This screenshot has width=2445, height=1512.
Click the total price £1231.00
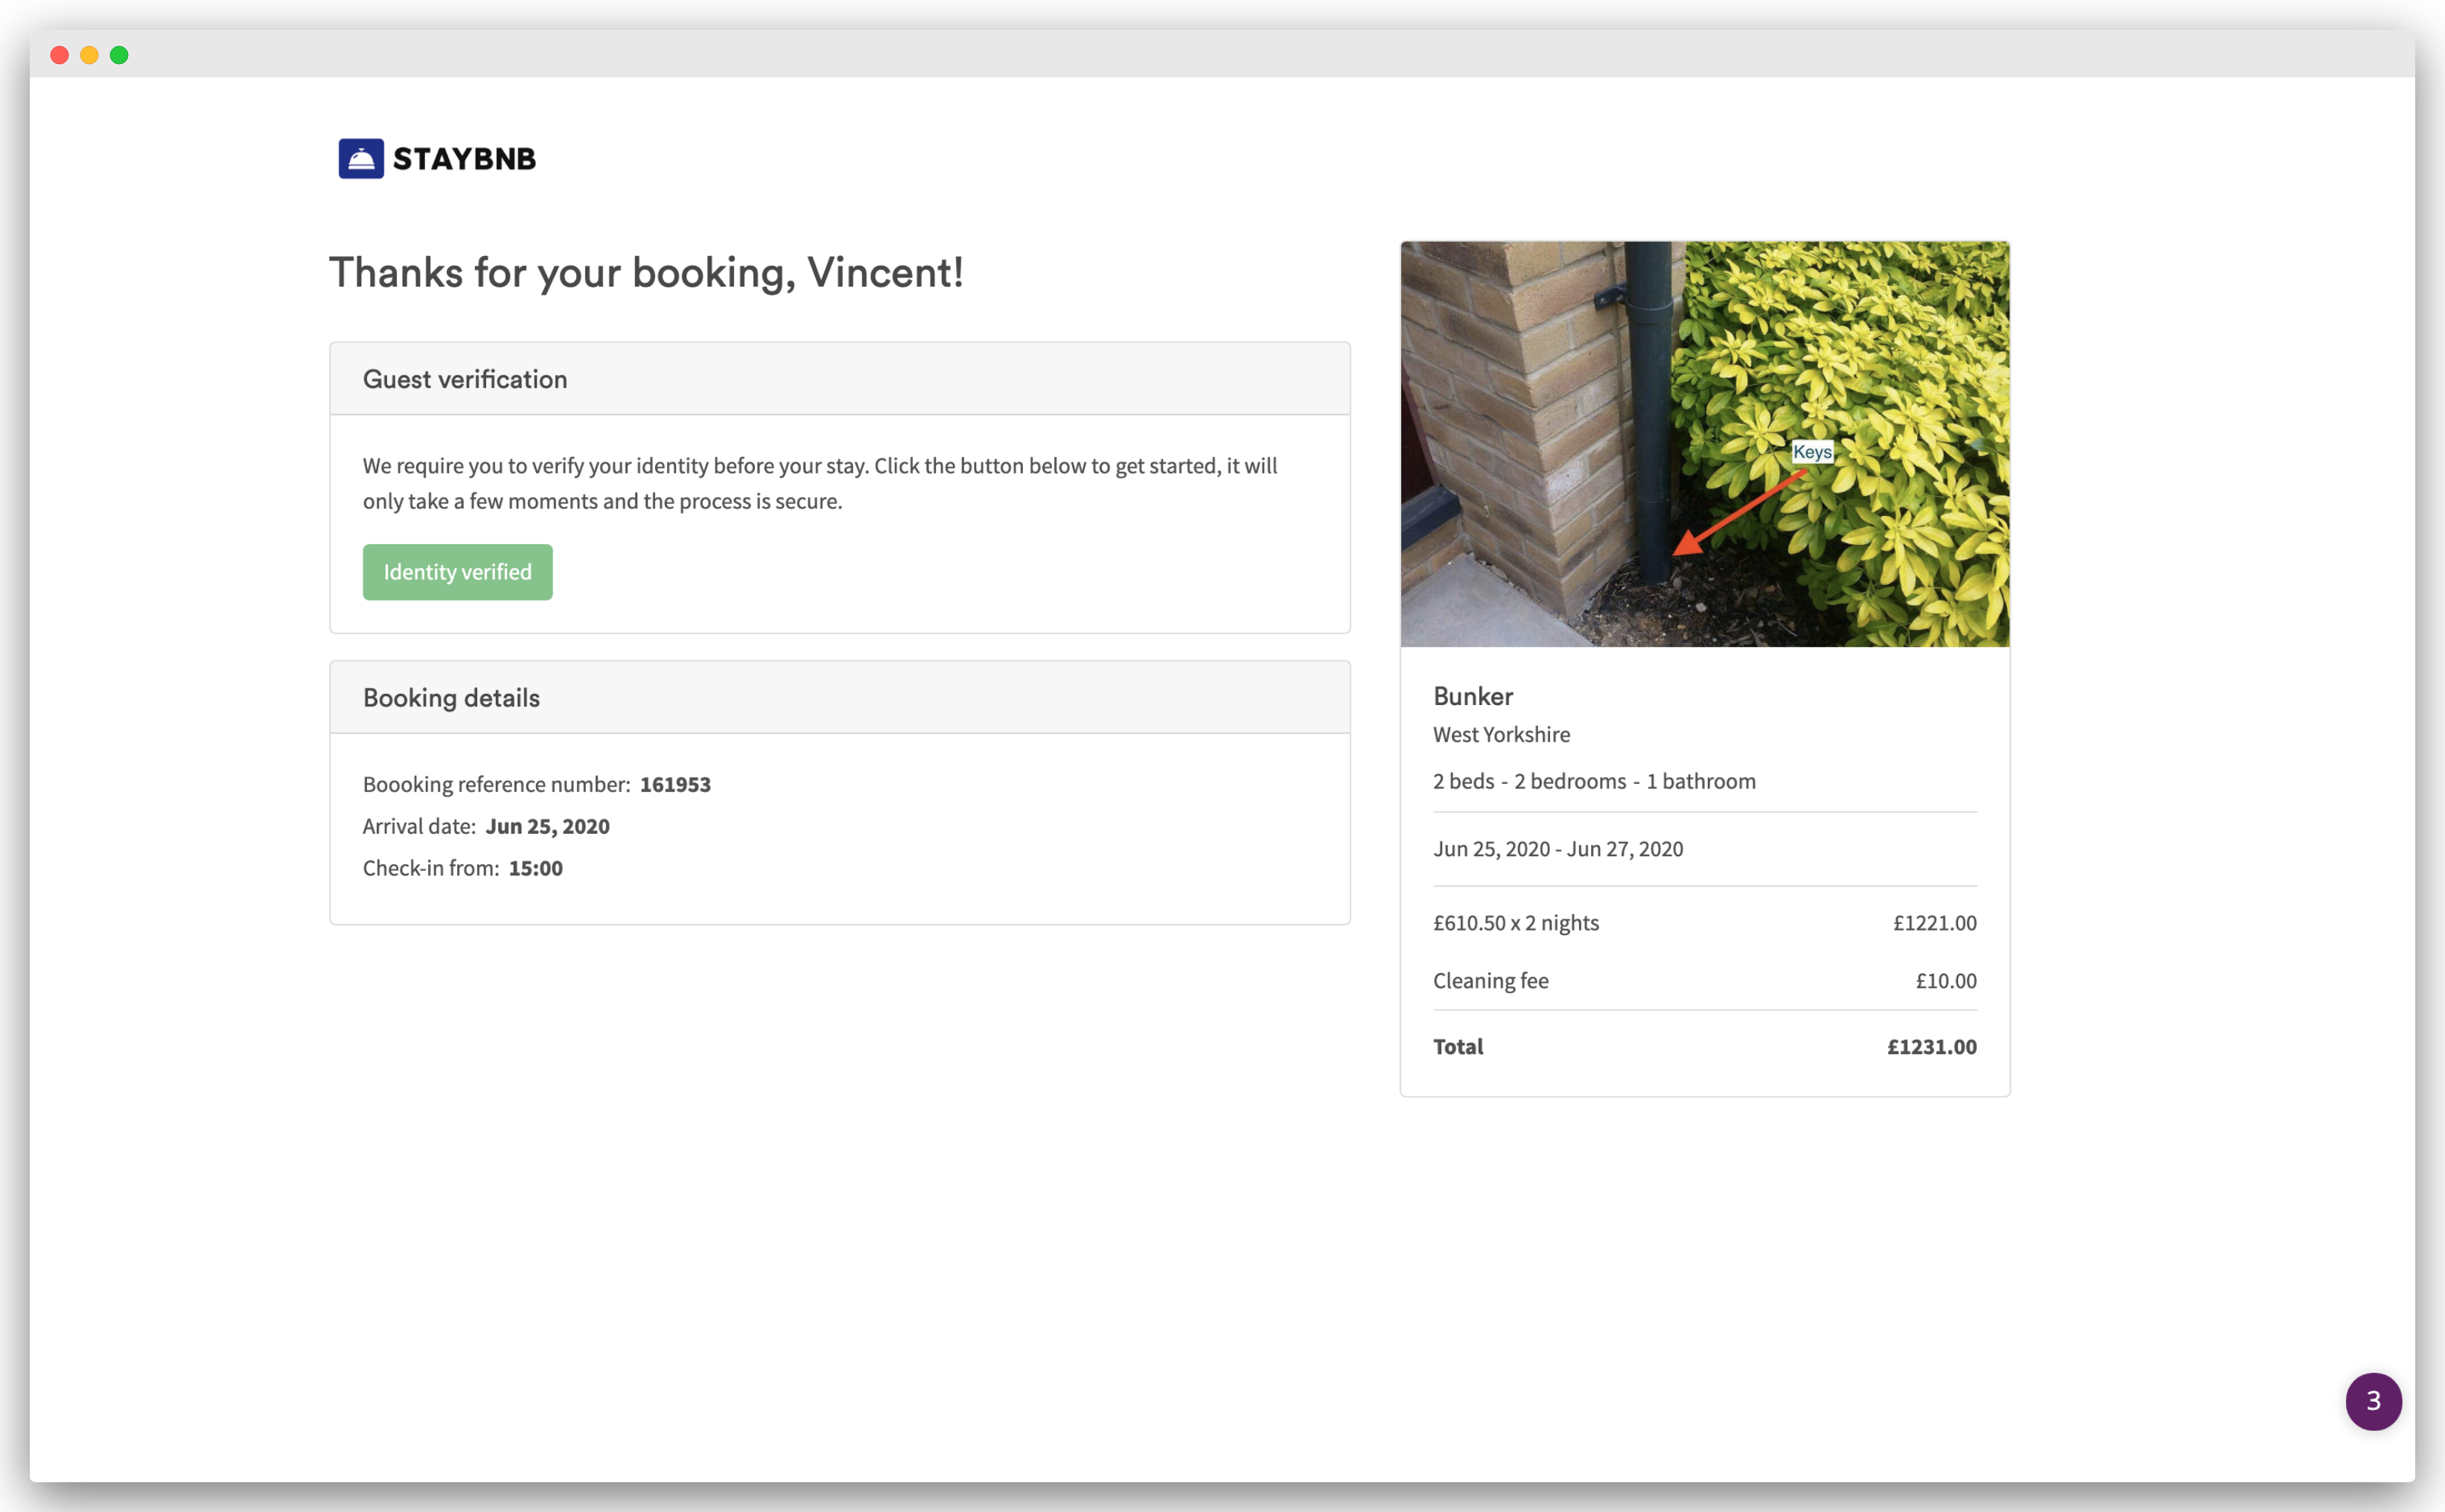coord(1931,1047)
